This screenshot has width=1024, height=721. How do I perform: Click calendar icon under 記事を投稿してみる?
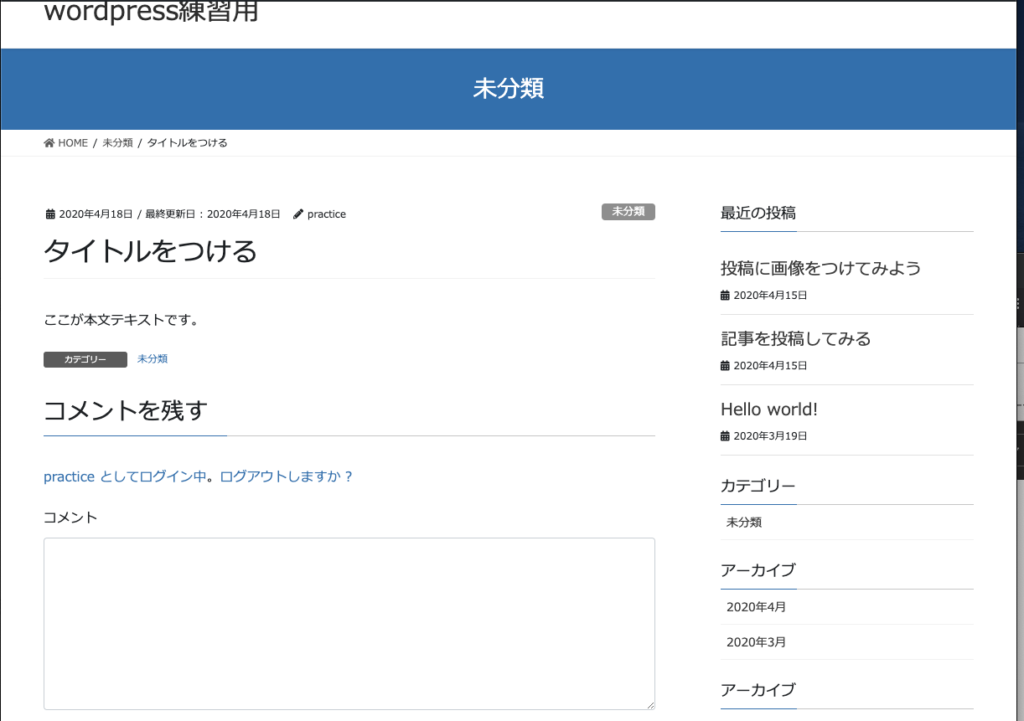(x=725, y=366)
